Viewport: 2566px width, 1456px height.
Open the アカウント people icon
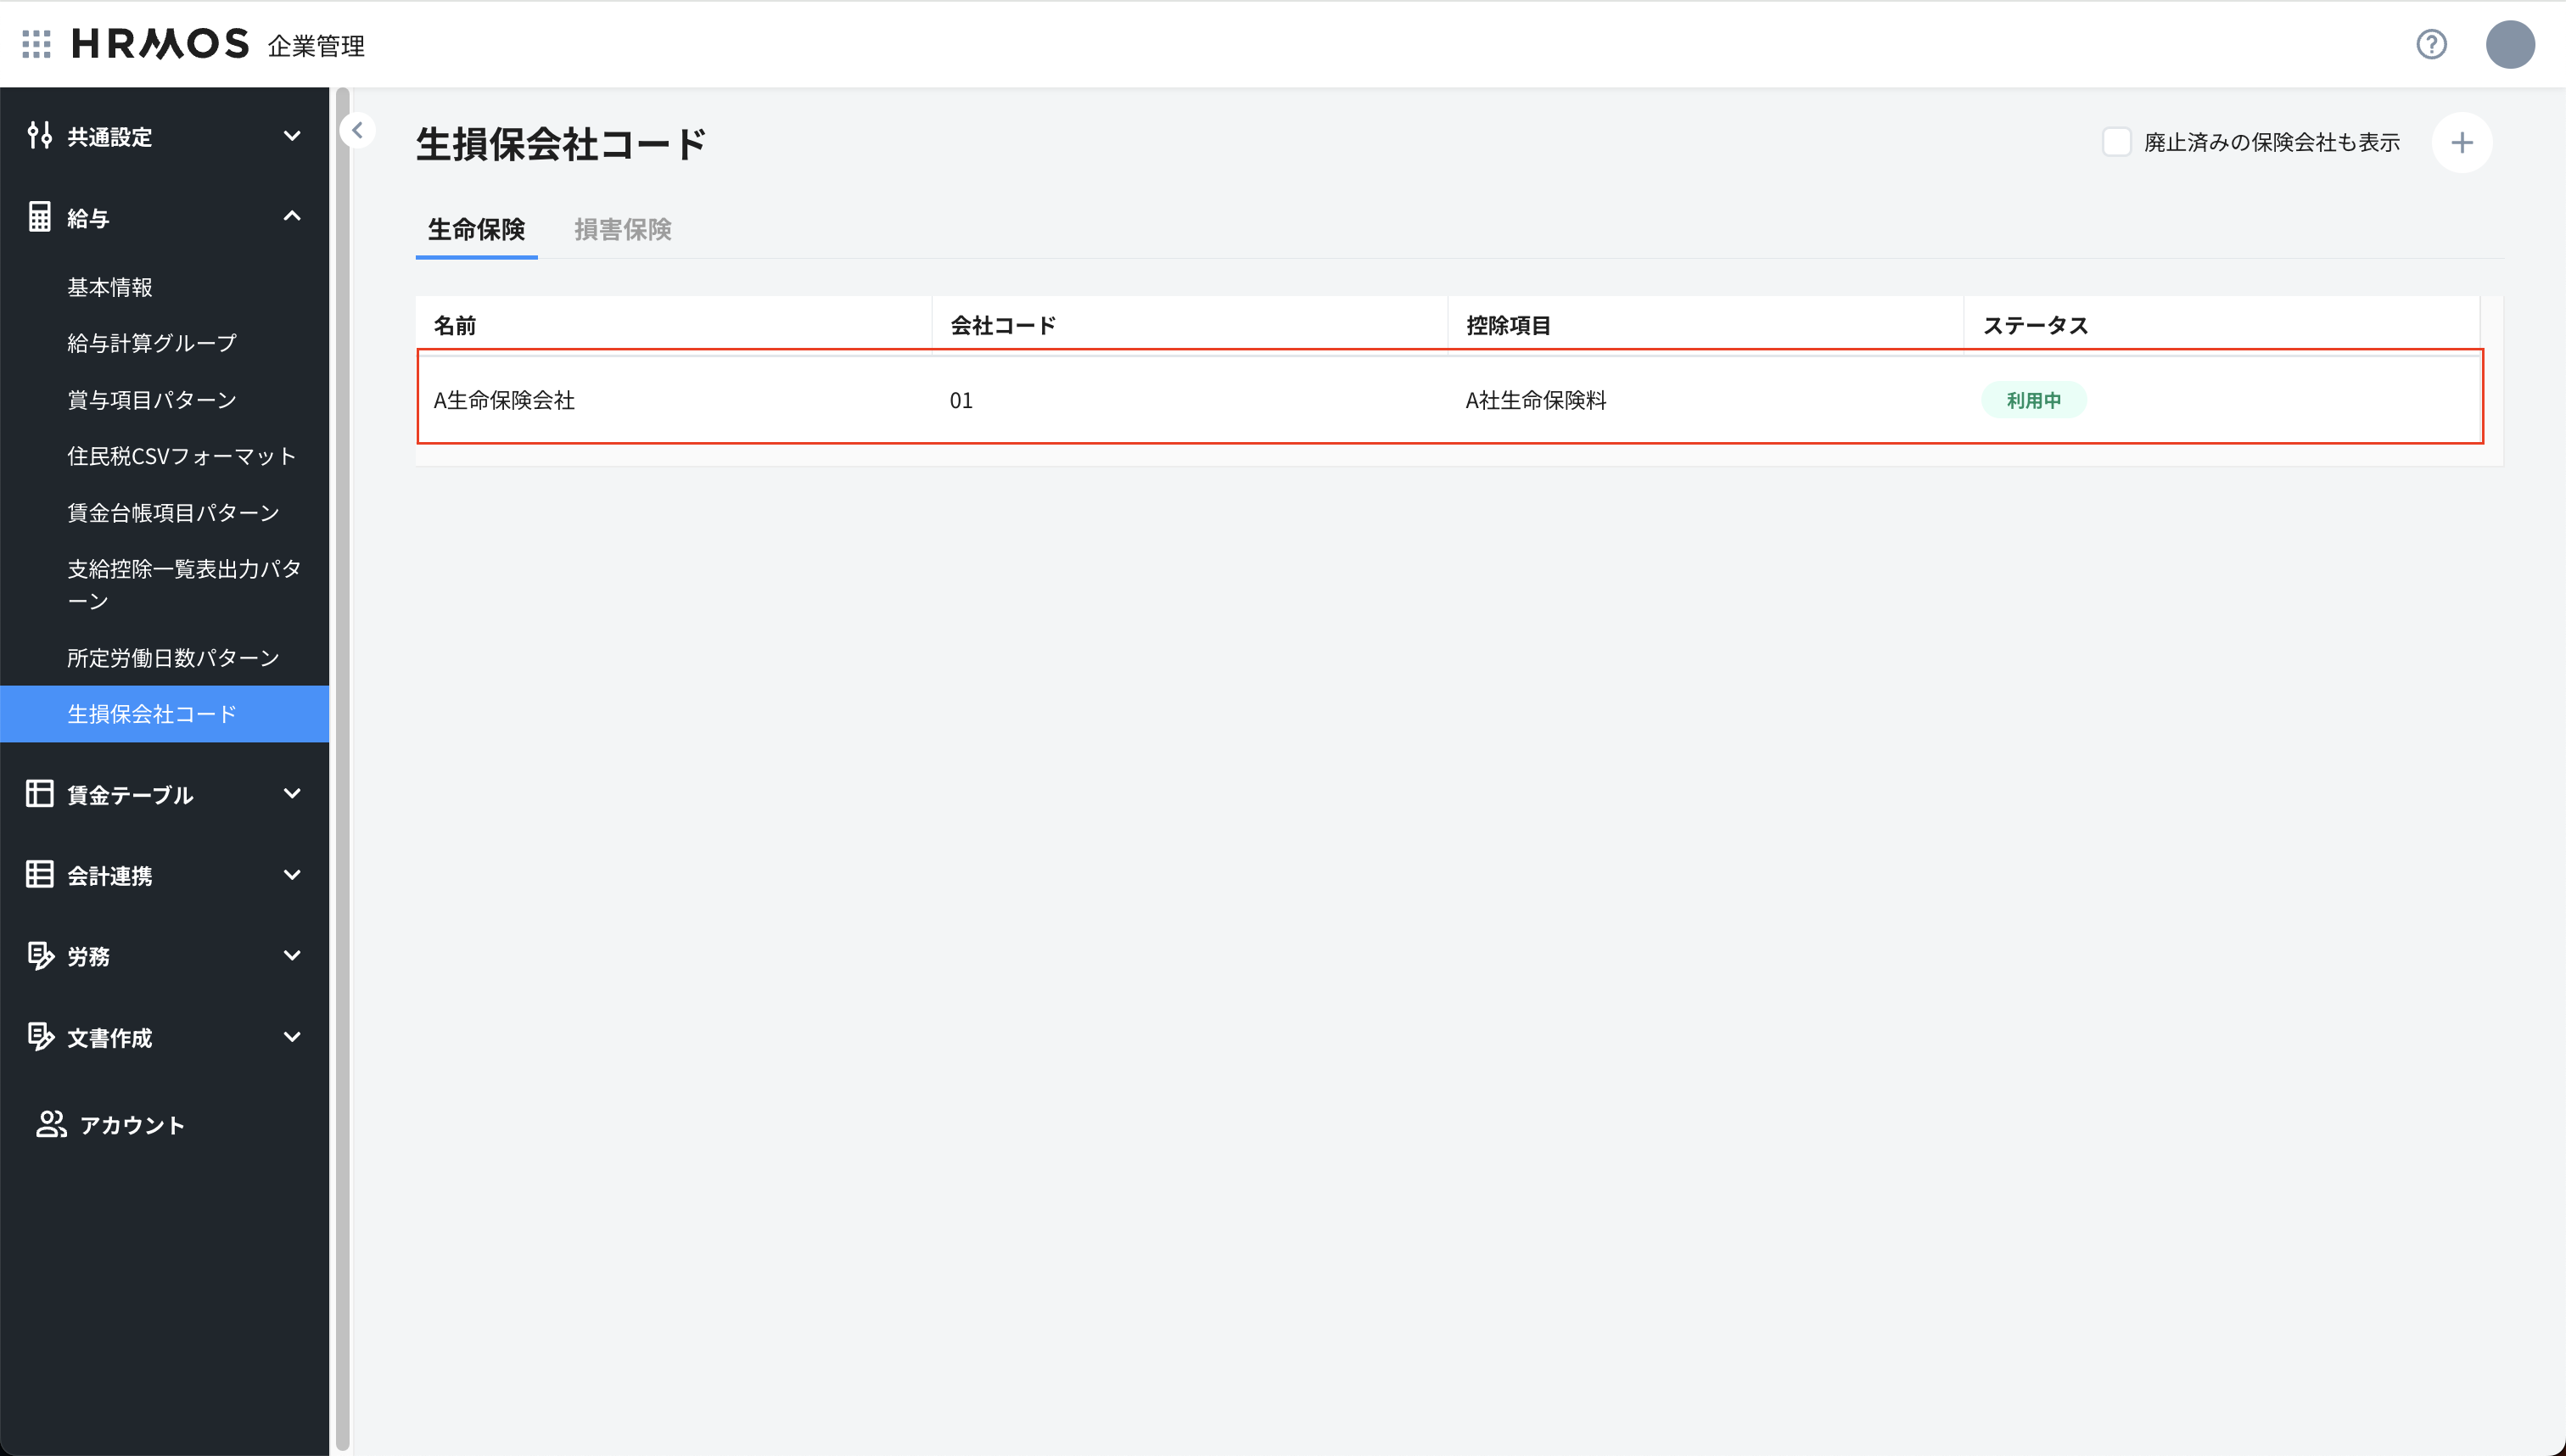(52, 1124)
